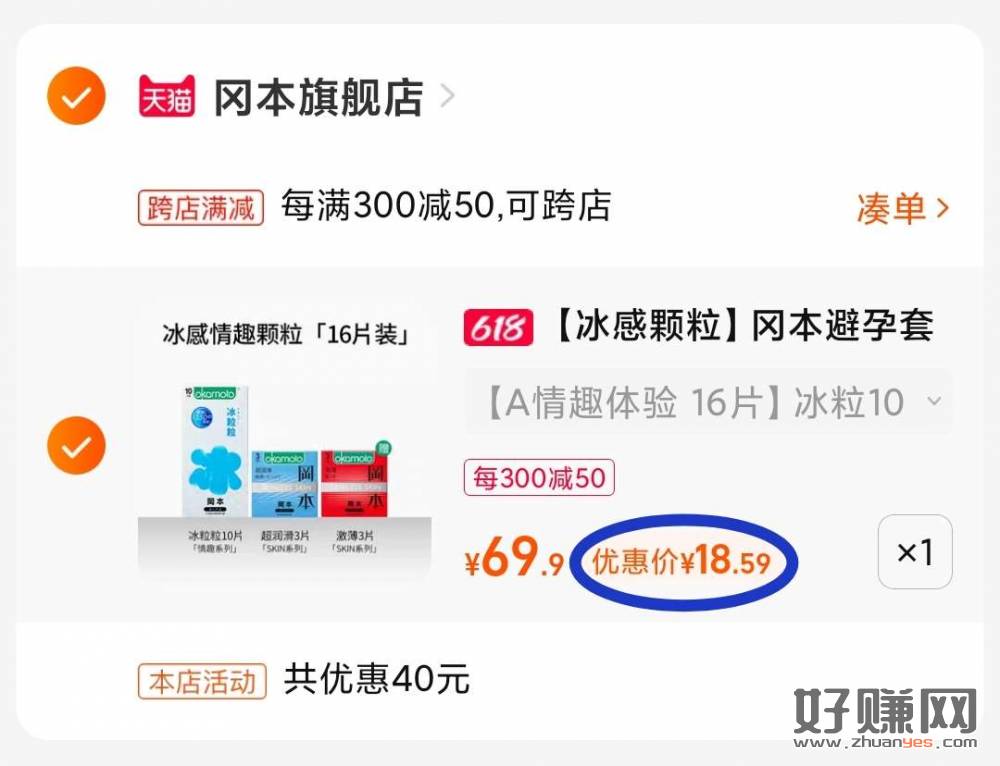Click the 优惠价¥18.59 discounted price label
The width and height of the screenshot is (1000, 766).
coord(682,562)
